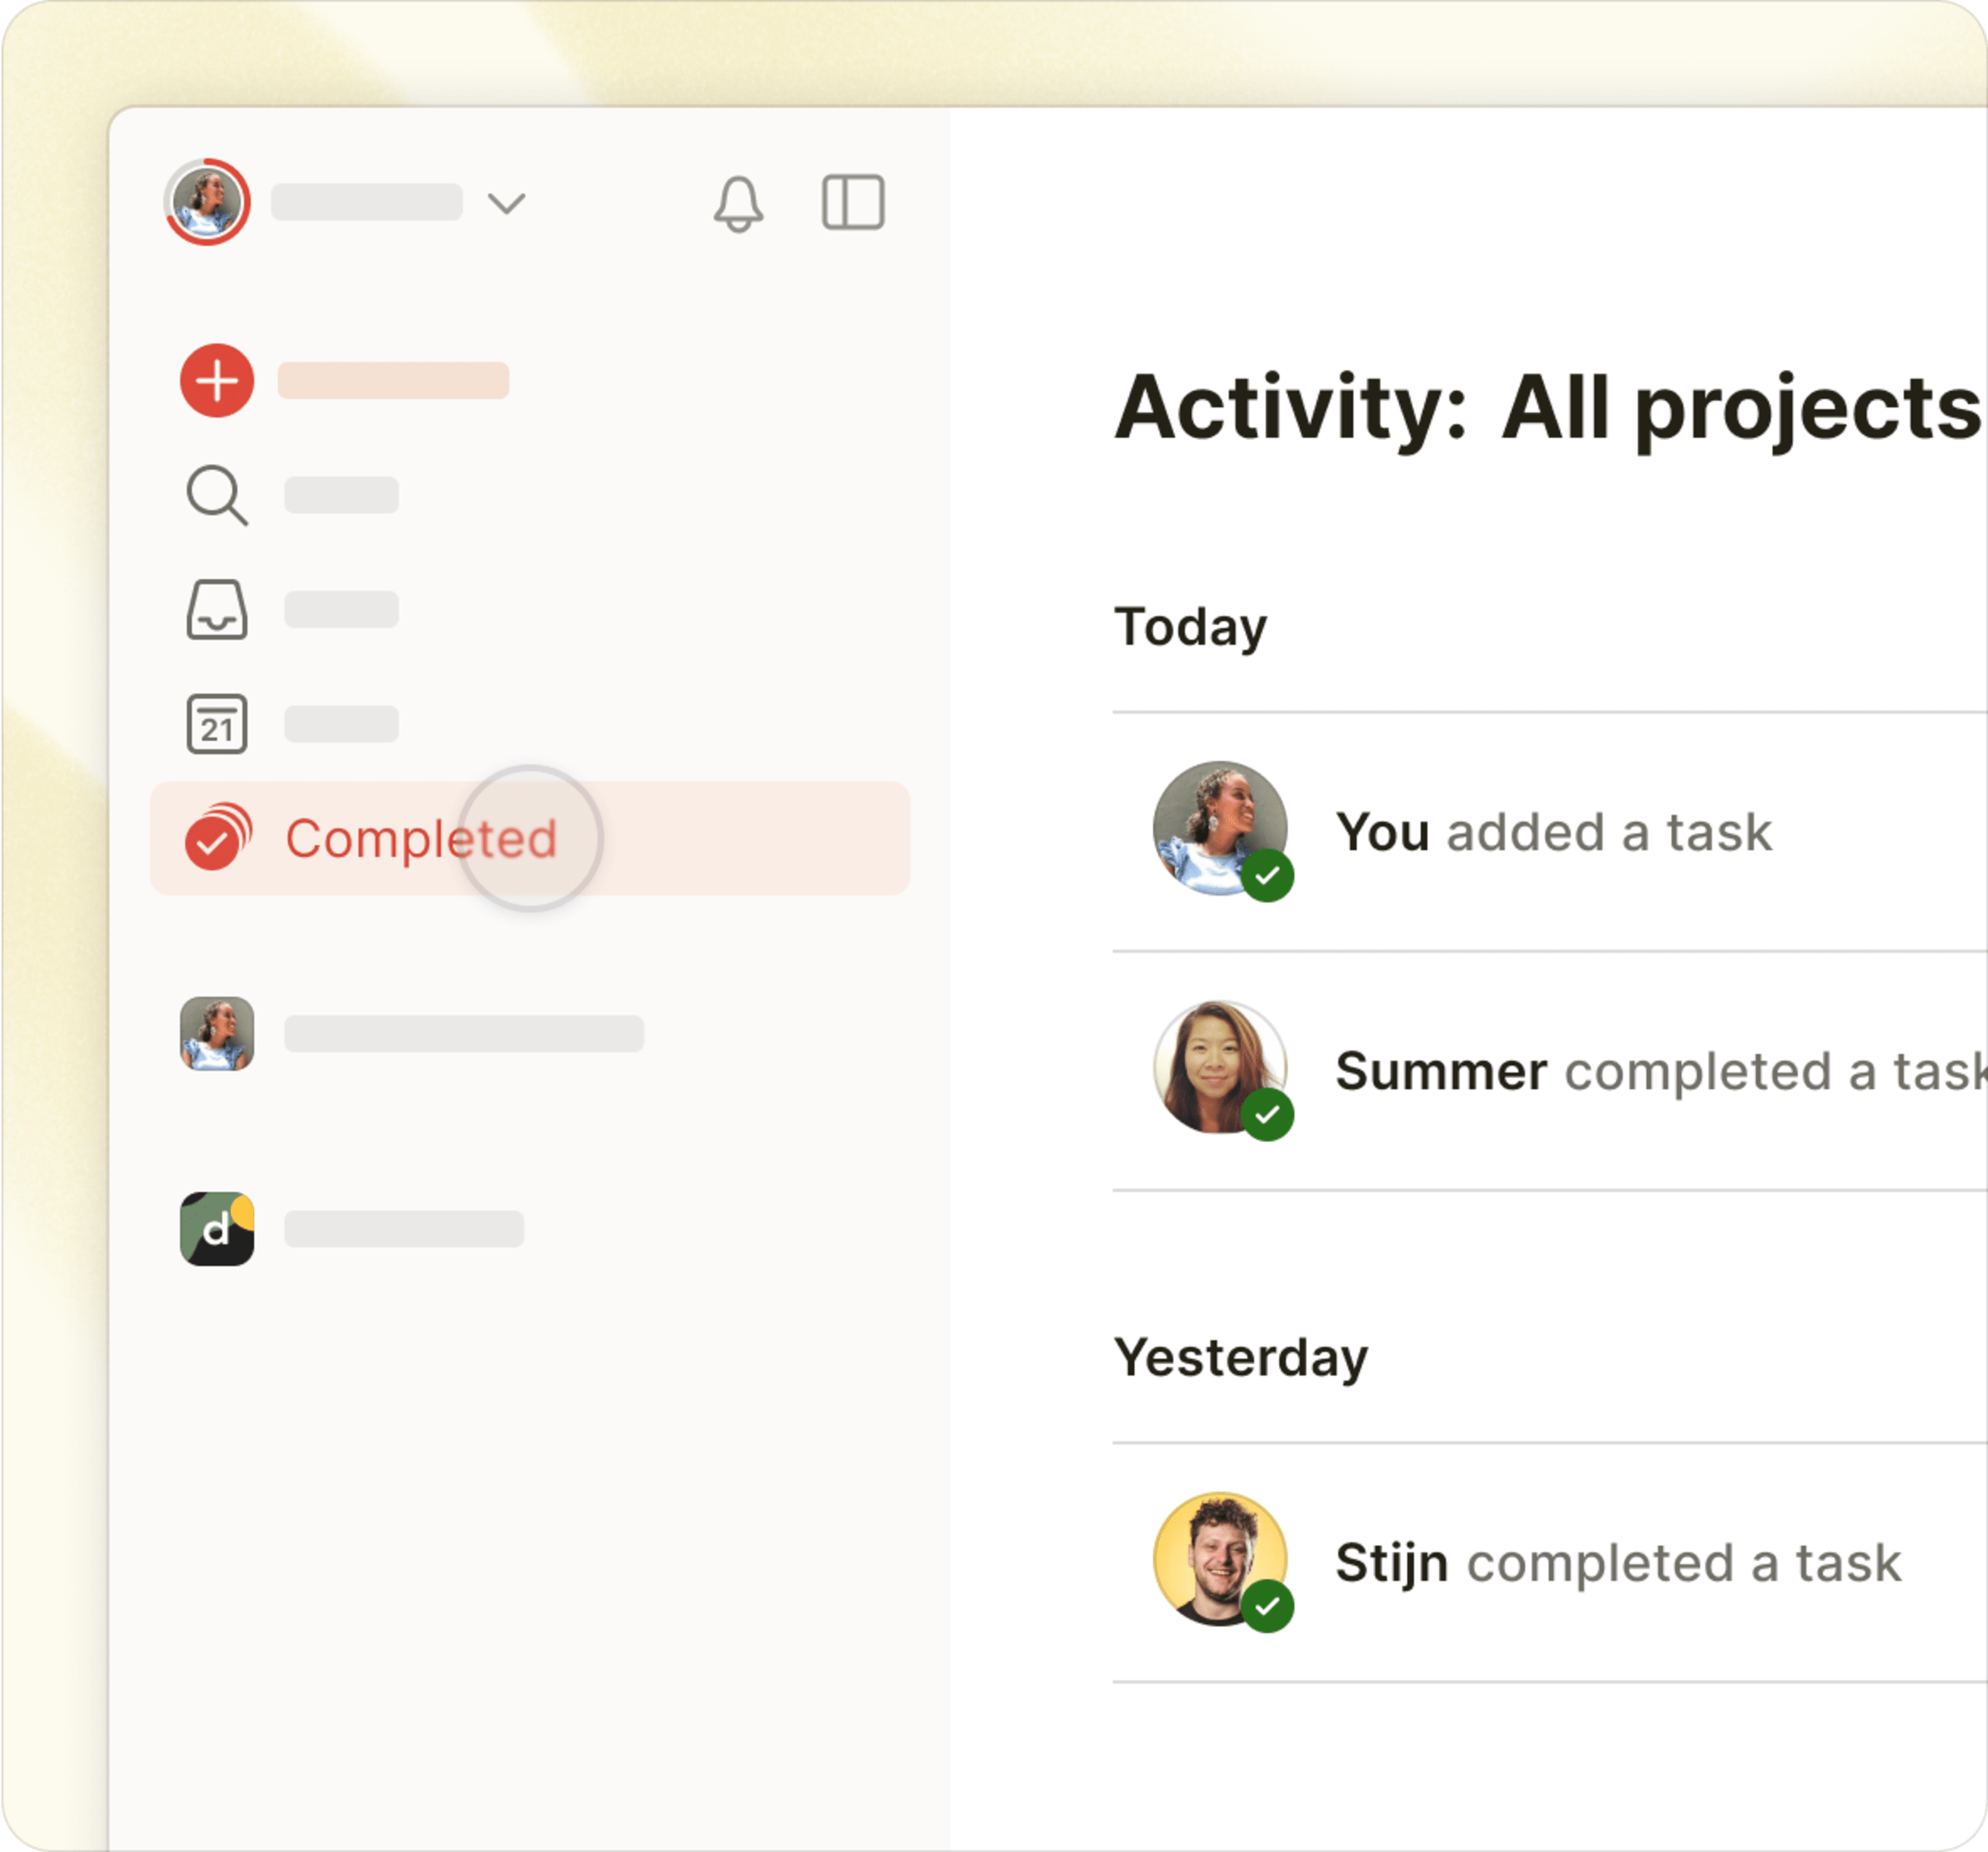Open the doist project icon

[x=217, y=1229]
